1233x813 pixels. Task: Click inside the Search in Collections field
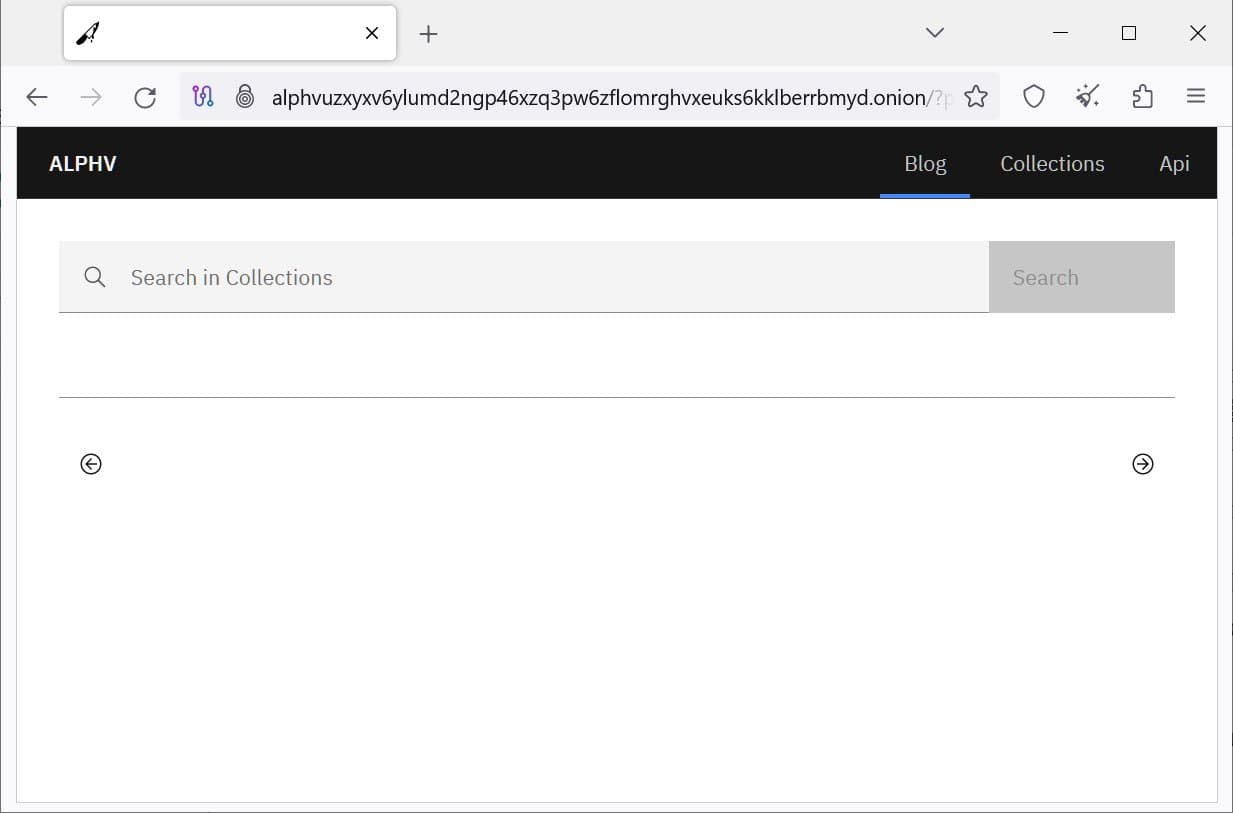coord(400,277)
